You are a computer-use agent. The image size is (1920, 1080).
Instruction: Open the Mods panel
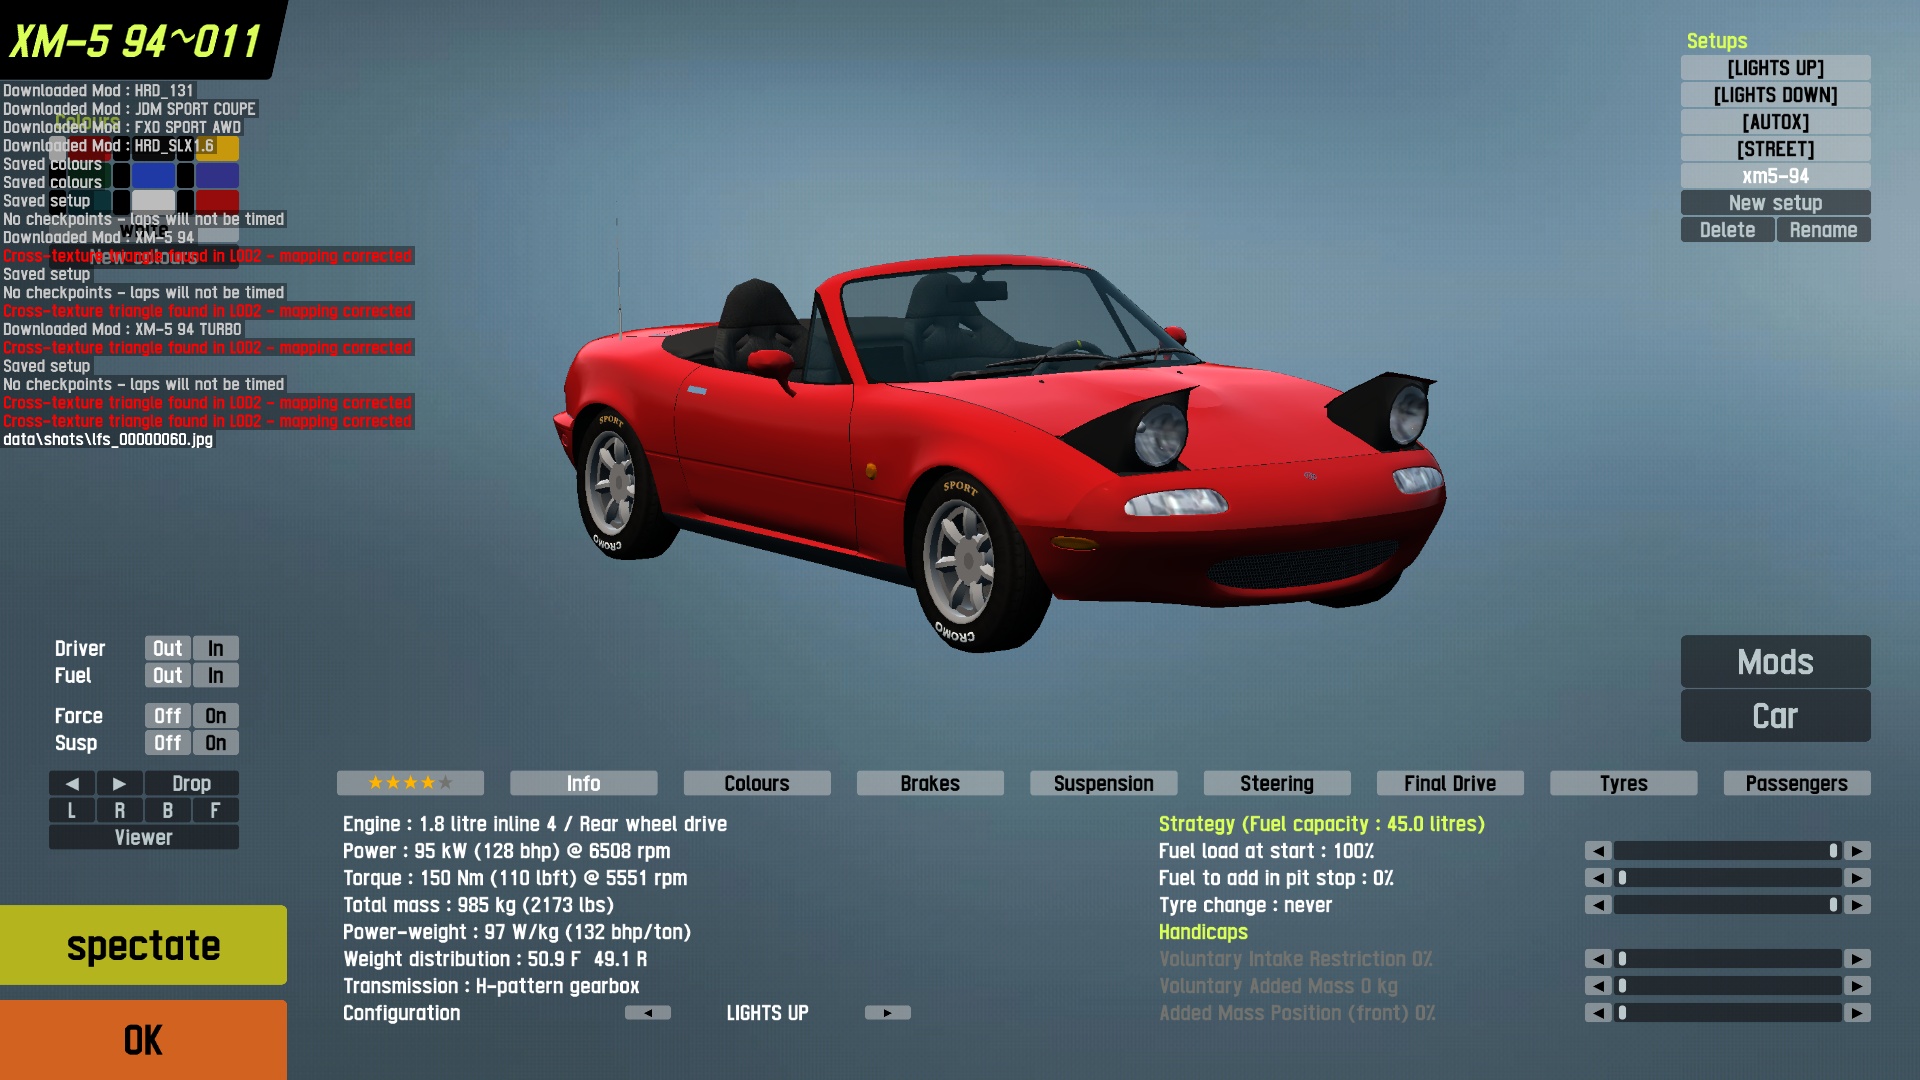[x=1775, y=662]
